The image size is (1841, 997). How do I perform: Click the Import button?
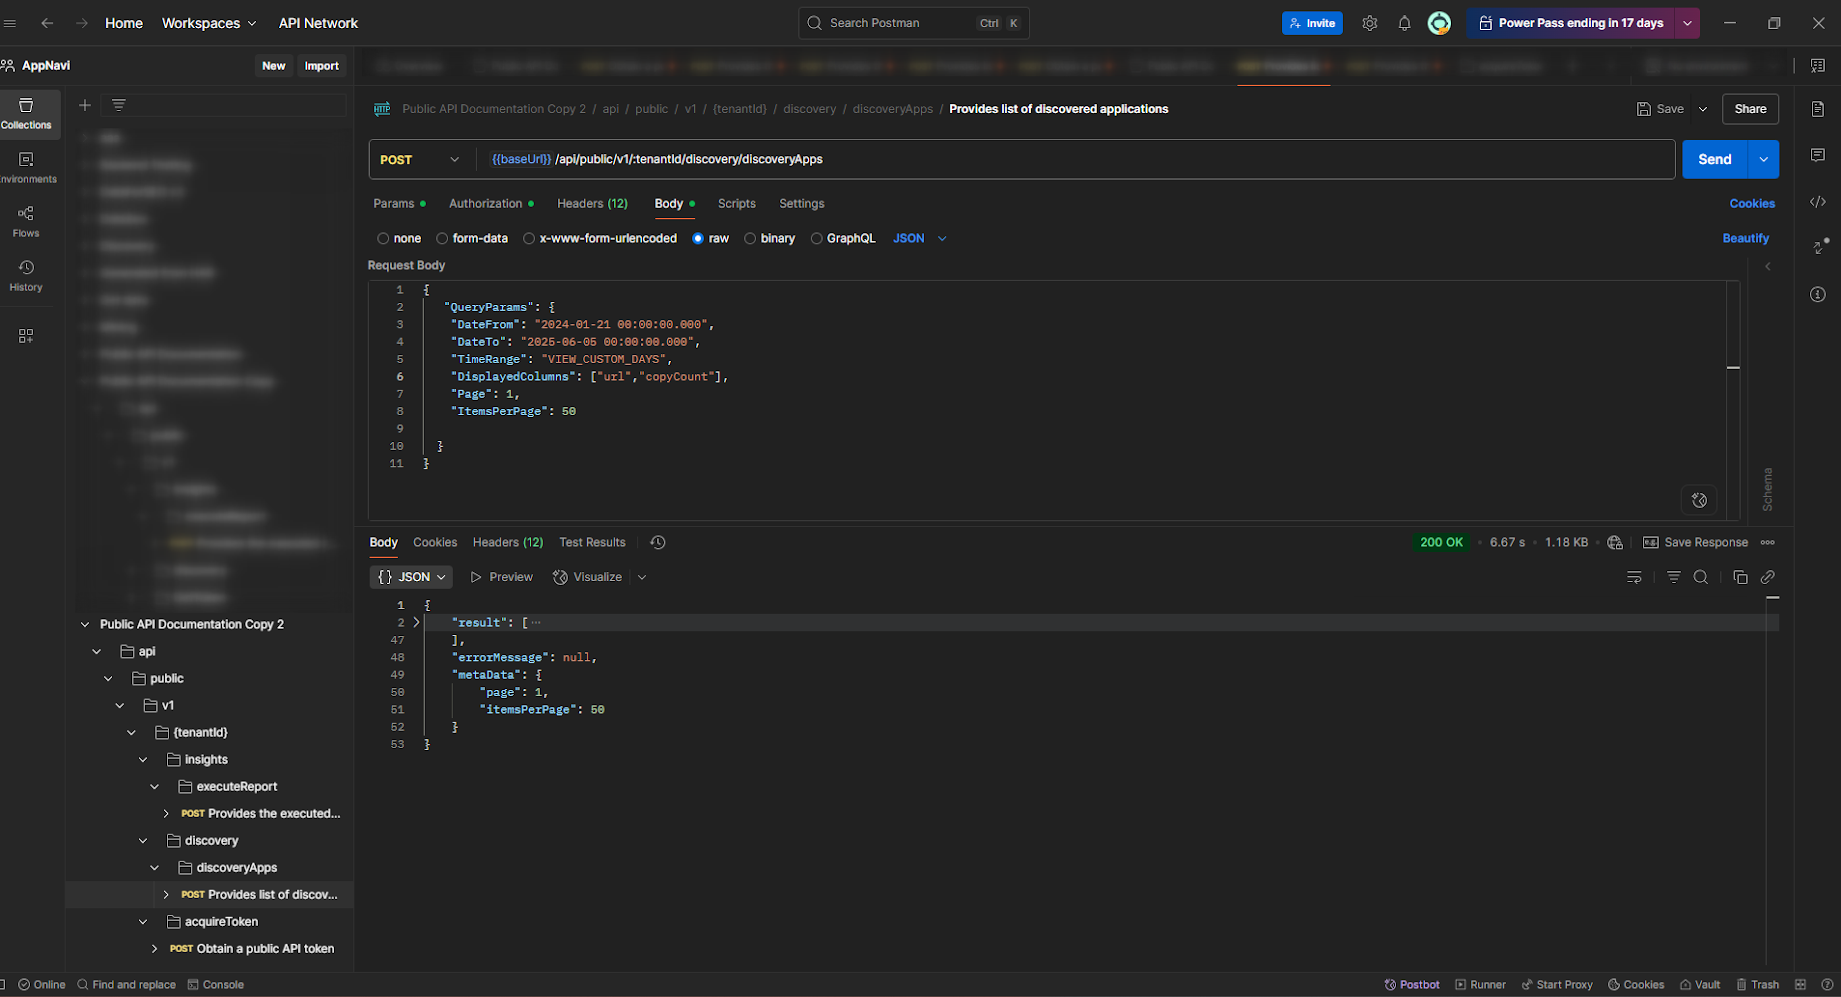click(x=321, y=66)
